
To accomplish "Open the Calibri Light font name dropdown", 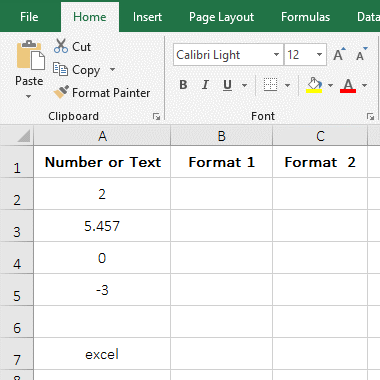I will click(x=276, y=54).
